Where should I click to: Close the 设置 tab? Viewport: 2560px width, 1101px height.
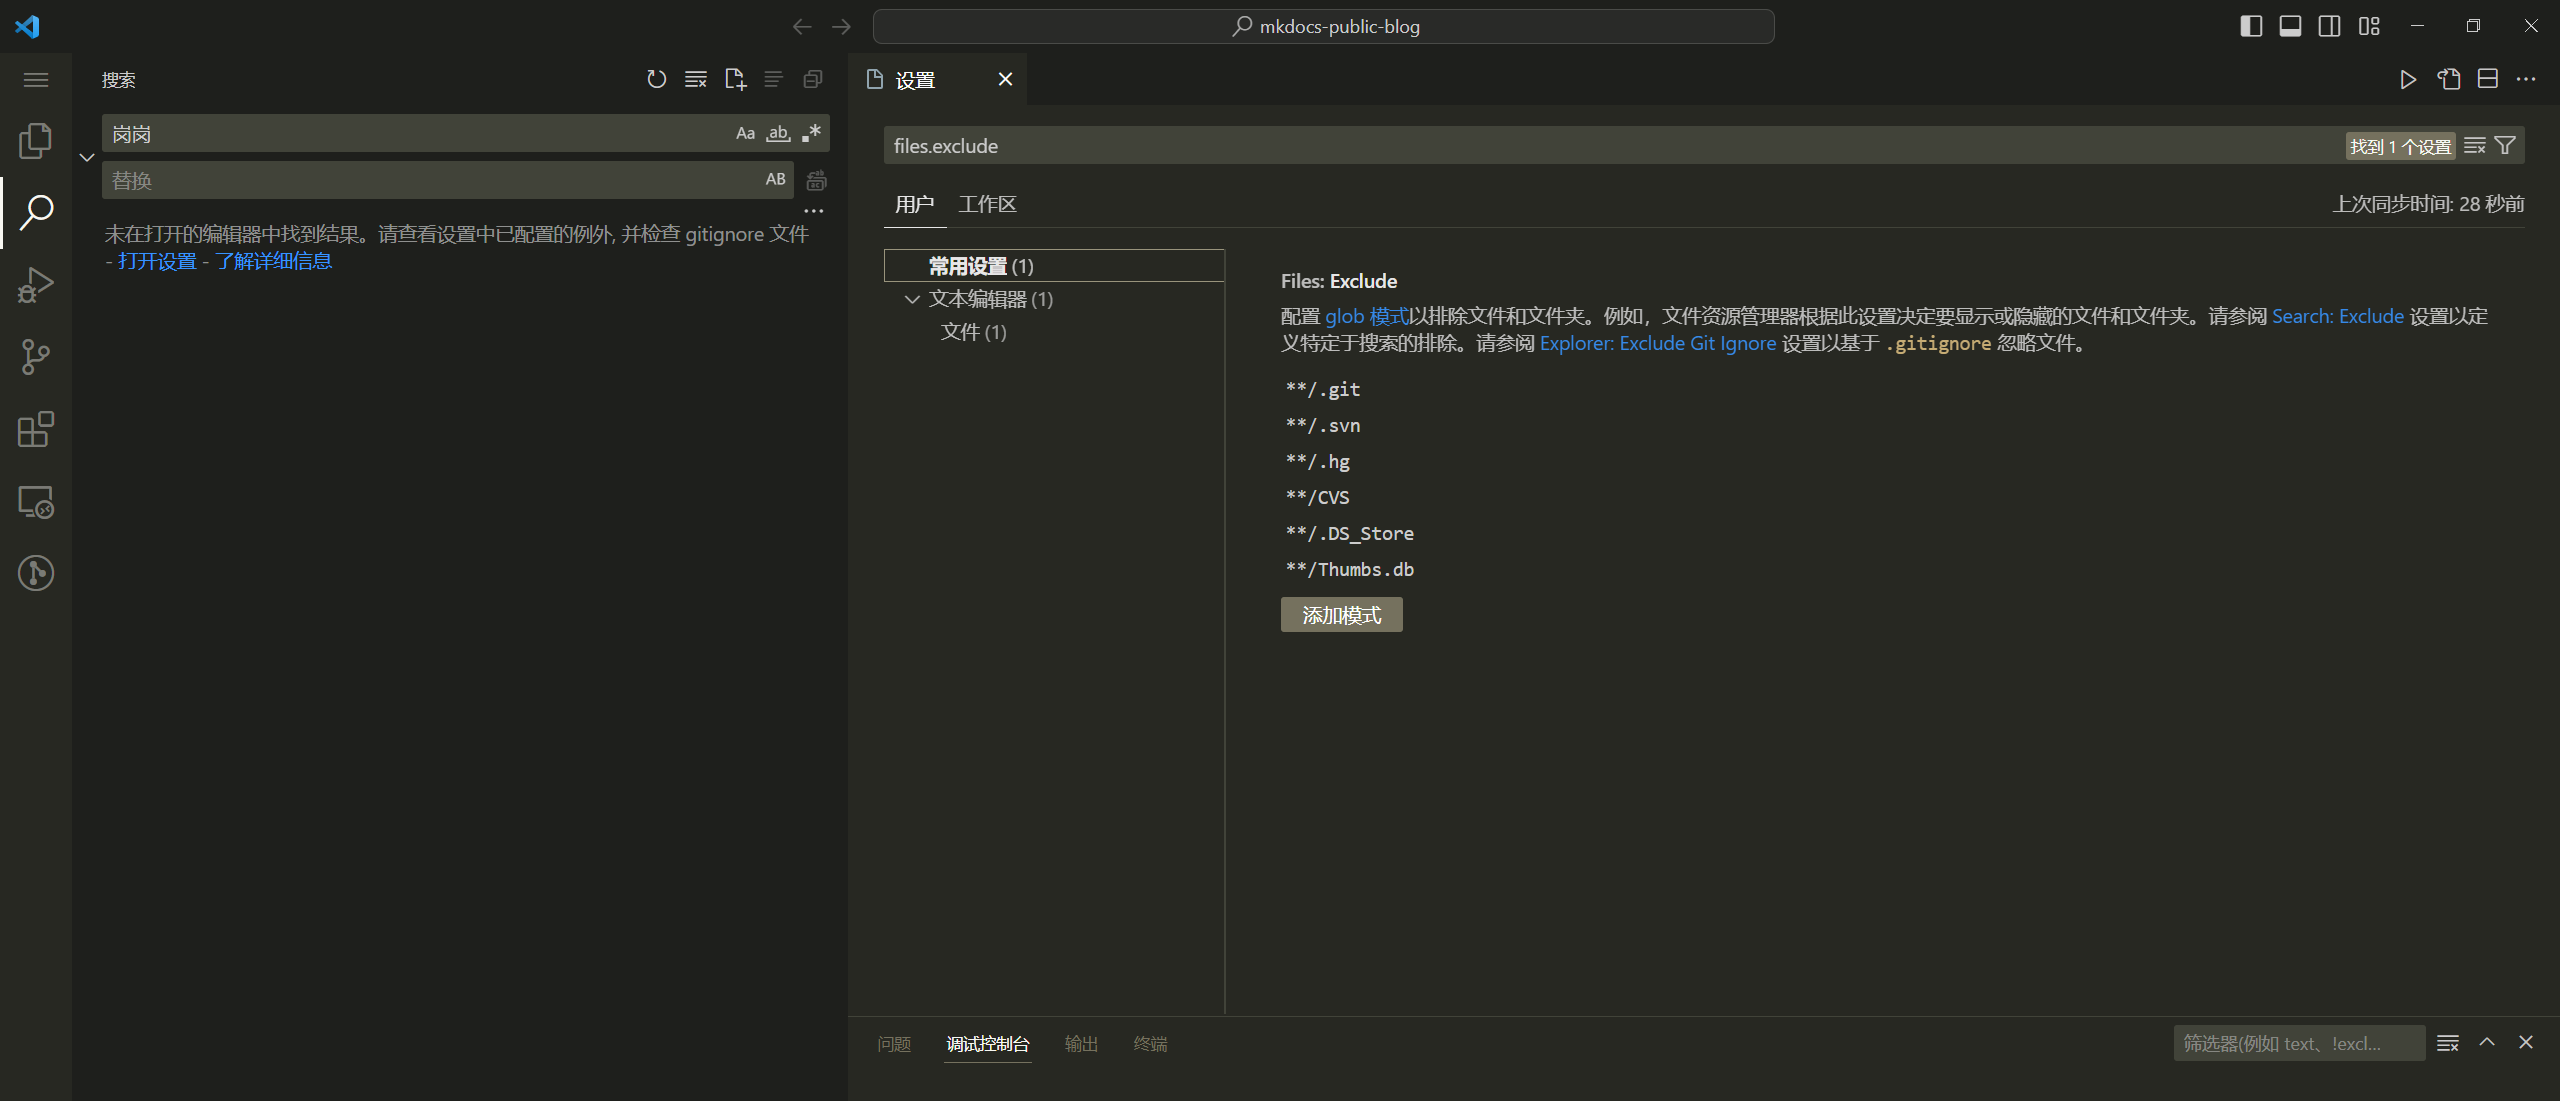1005,79
